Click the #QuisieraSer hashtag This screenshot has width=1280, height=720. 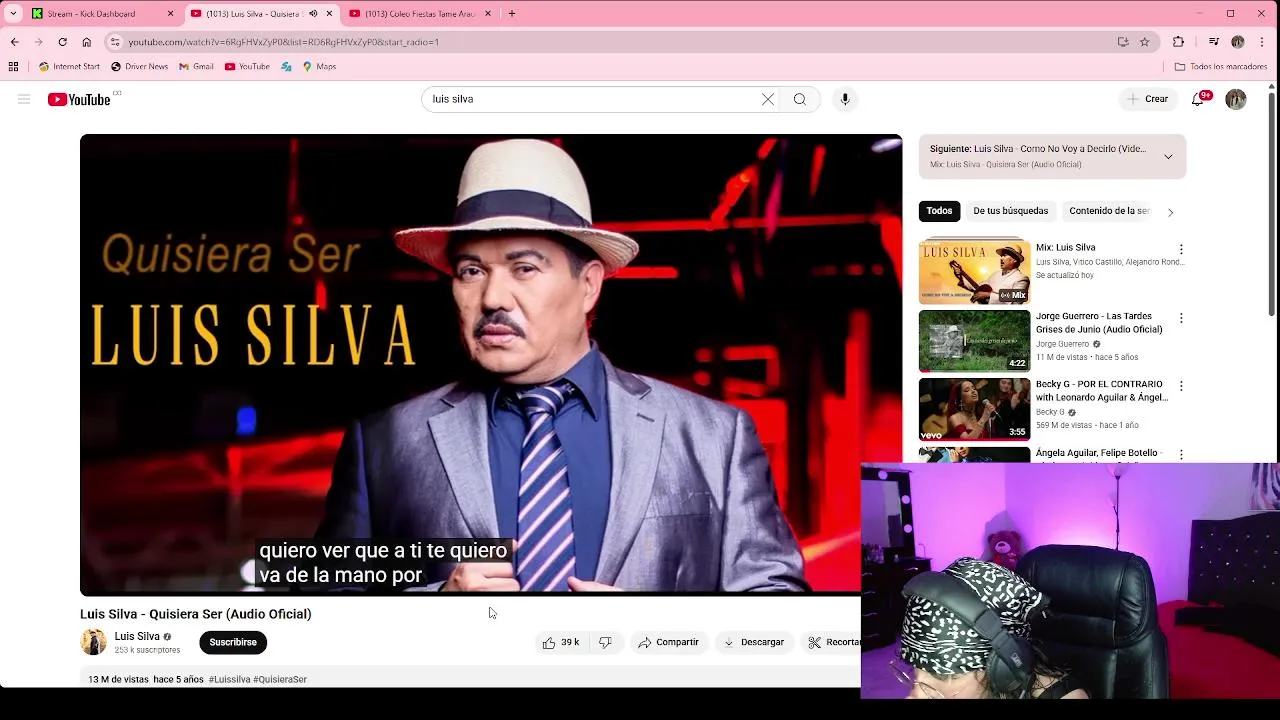pos(280,679)
